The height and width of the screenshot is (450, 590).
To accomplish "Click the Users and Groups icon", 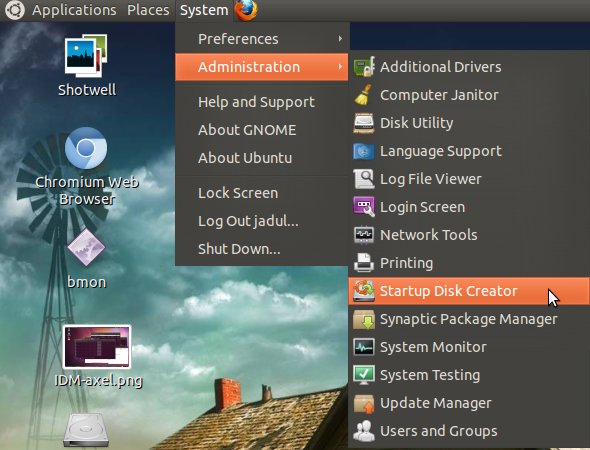I will coord(364,431).
